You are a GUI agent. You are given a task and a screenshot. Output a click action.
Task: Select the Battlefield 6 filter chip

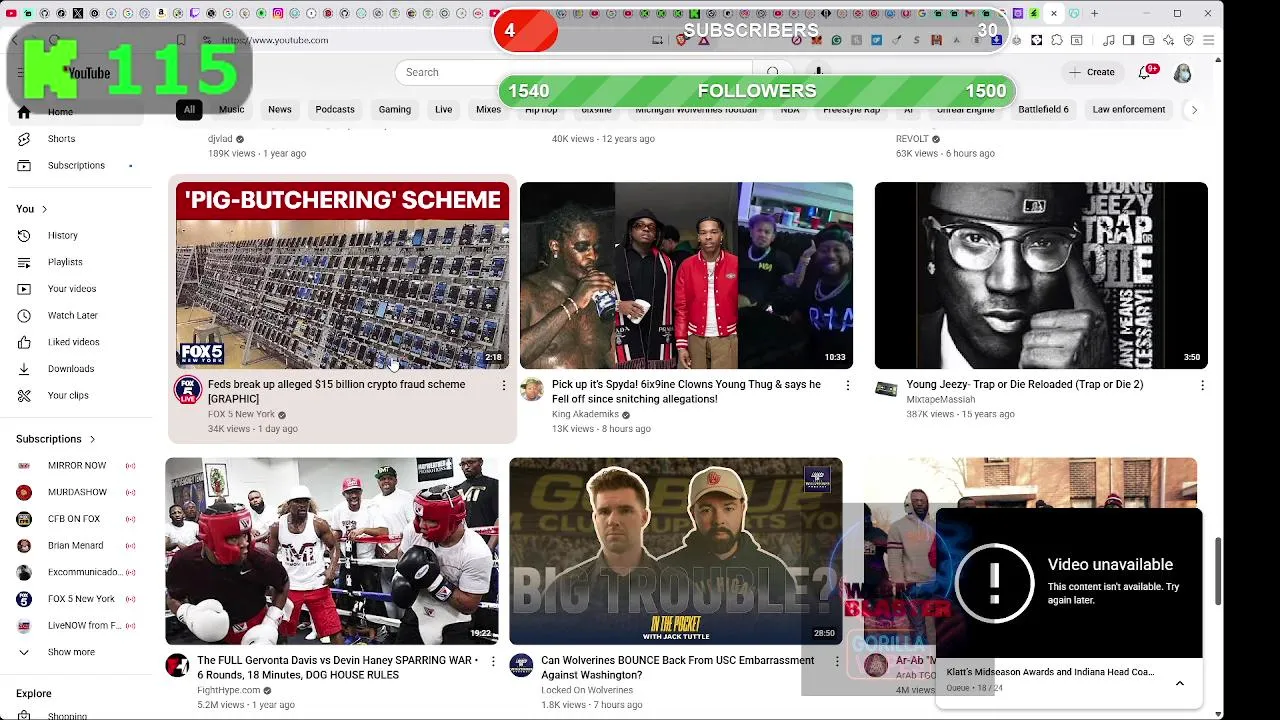(x=1043, y=110)
